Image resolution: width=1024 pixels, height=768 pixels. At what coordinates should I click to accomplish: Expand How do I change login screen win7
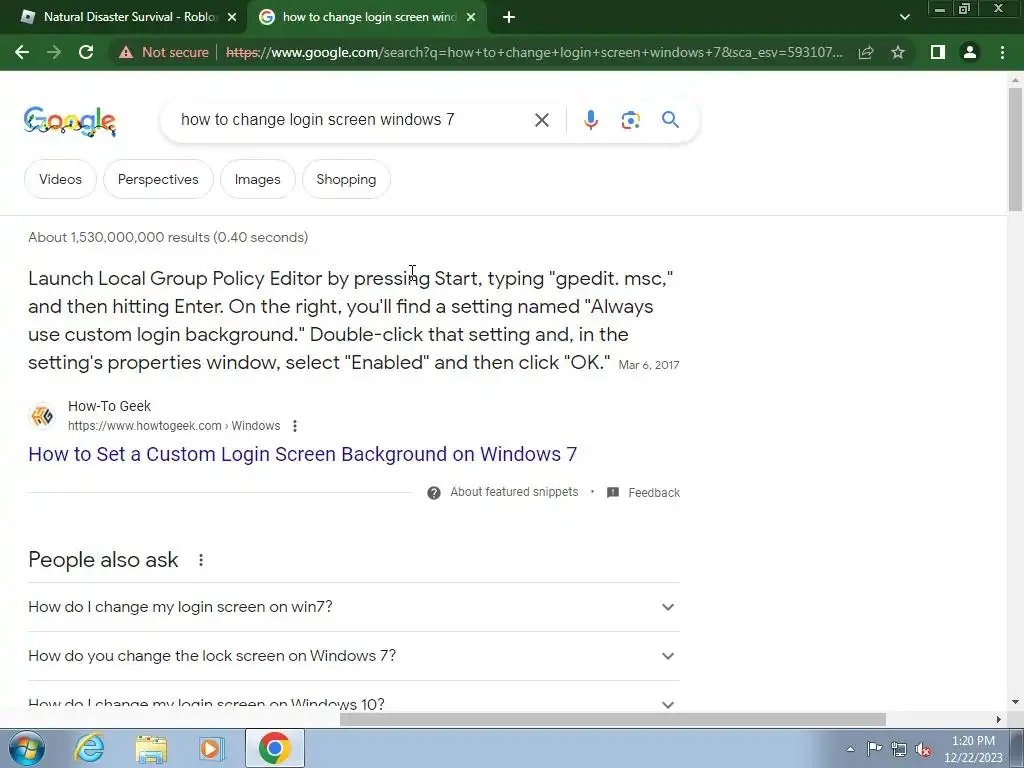point(353,607)
